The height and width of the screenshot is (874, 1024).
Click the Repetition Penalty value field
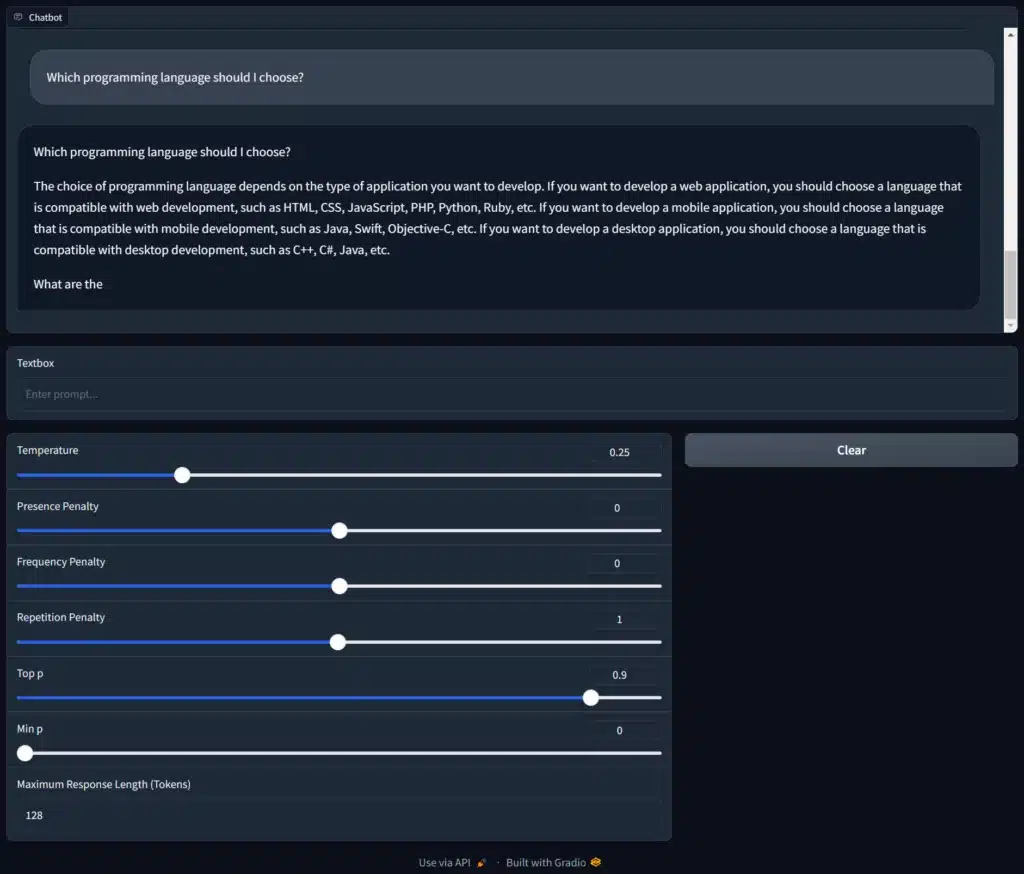(627, 619)
